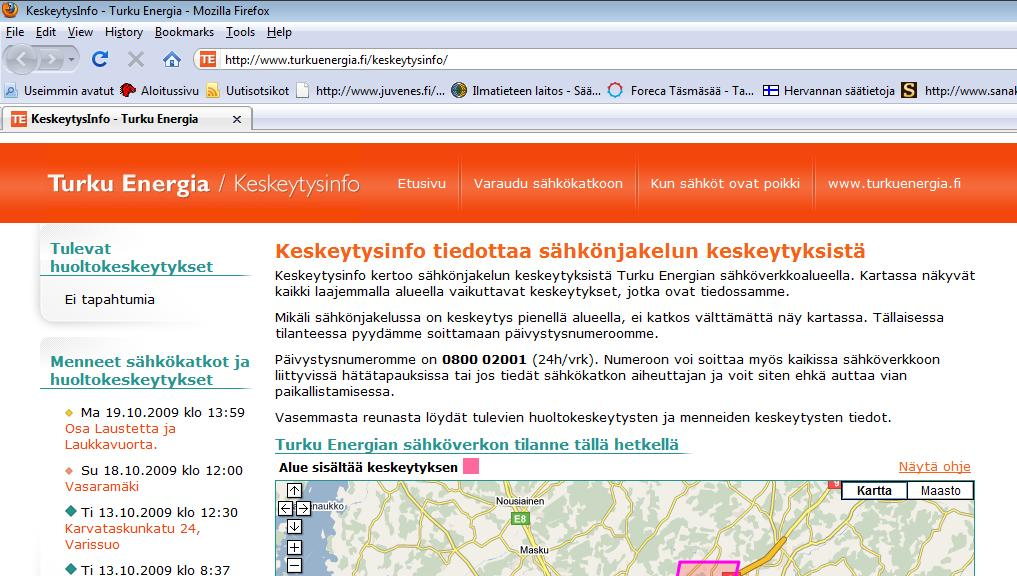Click the pink outage area on map
1017x576 pixels.
[708, 569]
